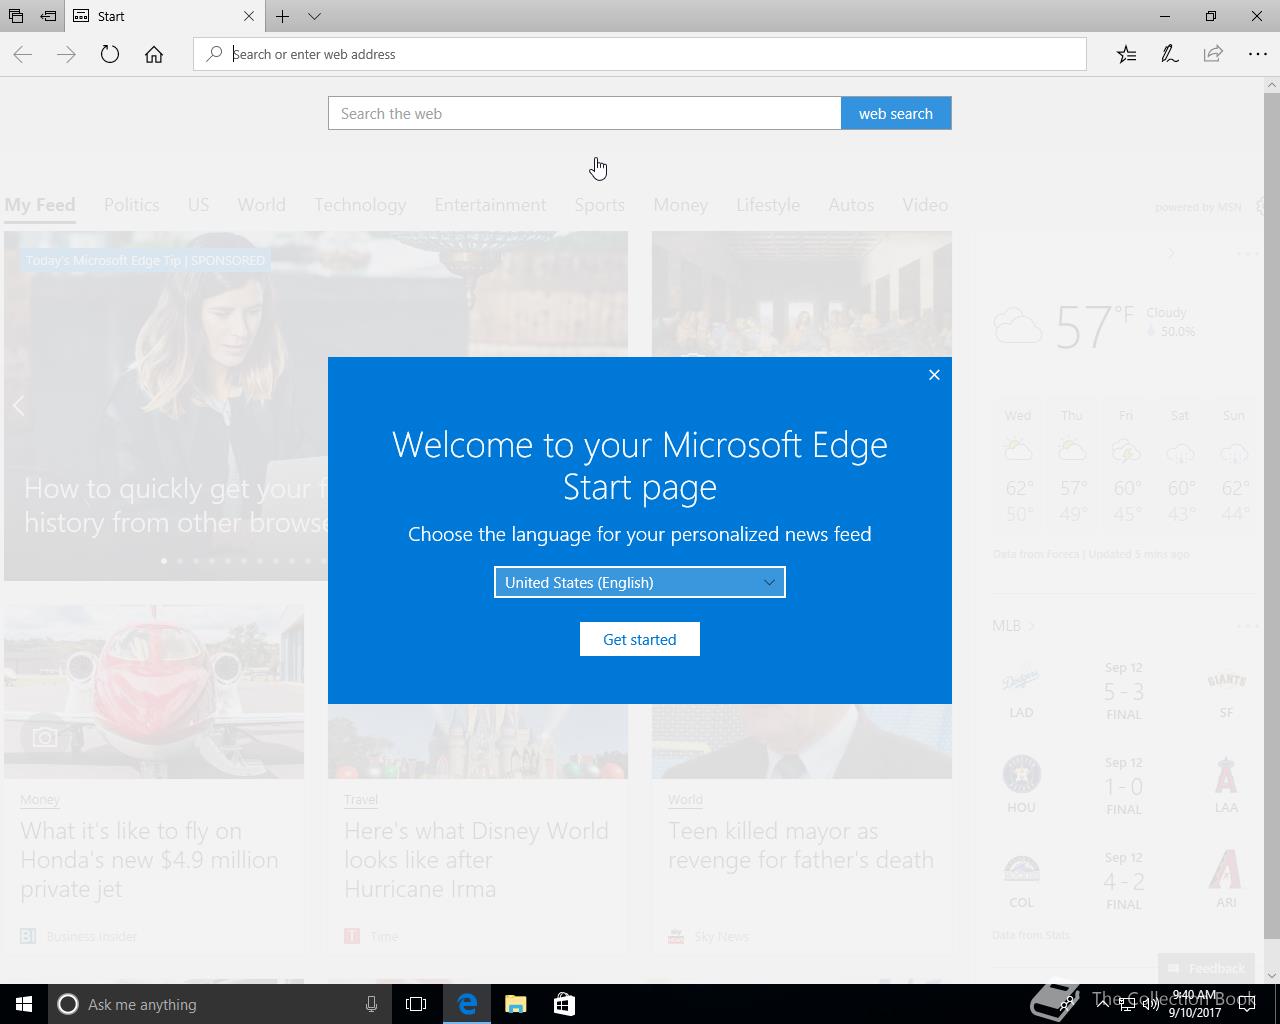Go to the Home page icon
The image size is (1280, 1024).
pyautogui.click(x=154, y=54)
